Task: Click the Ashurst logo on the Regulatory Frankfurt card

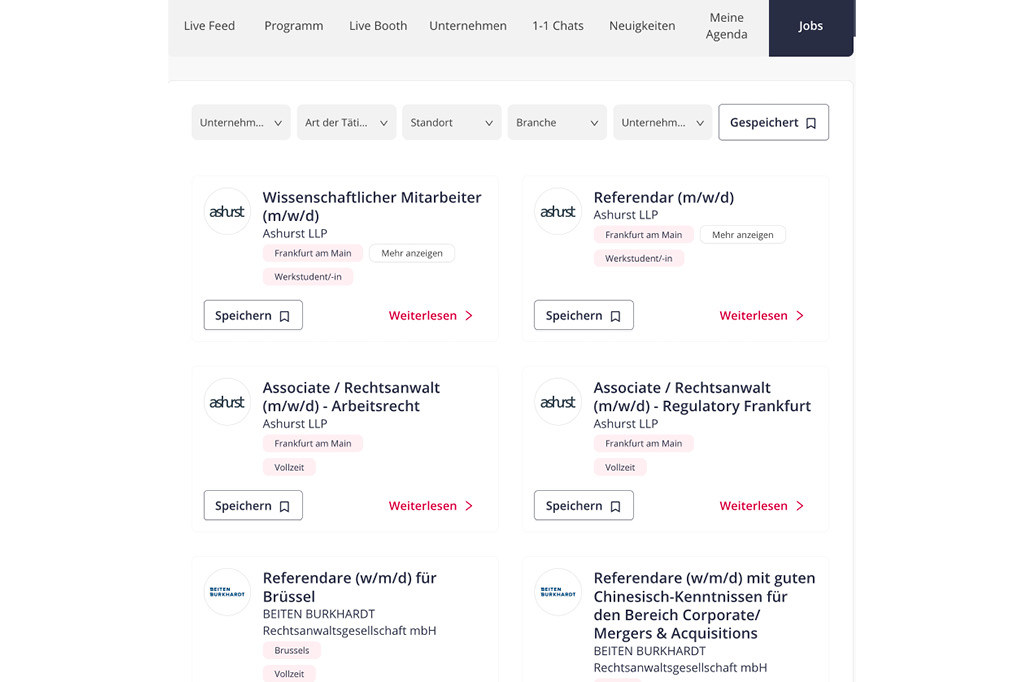Action: click(558, 402)
